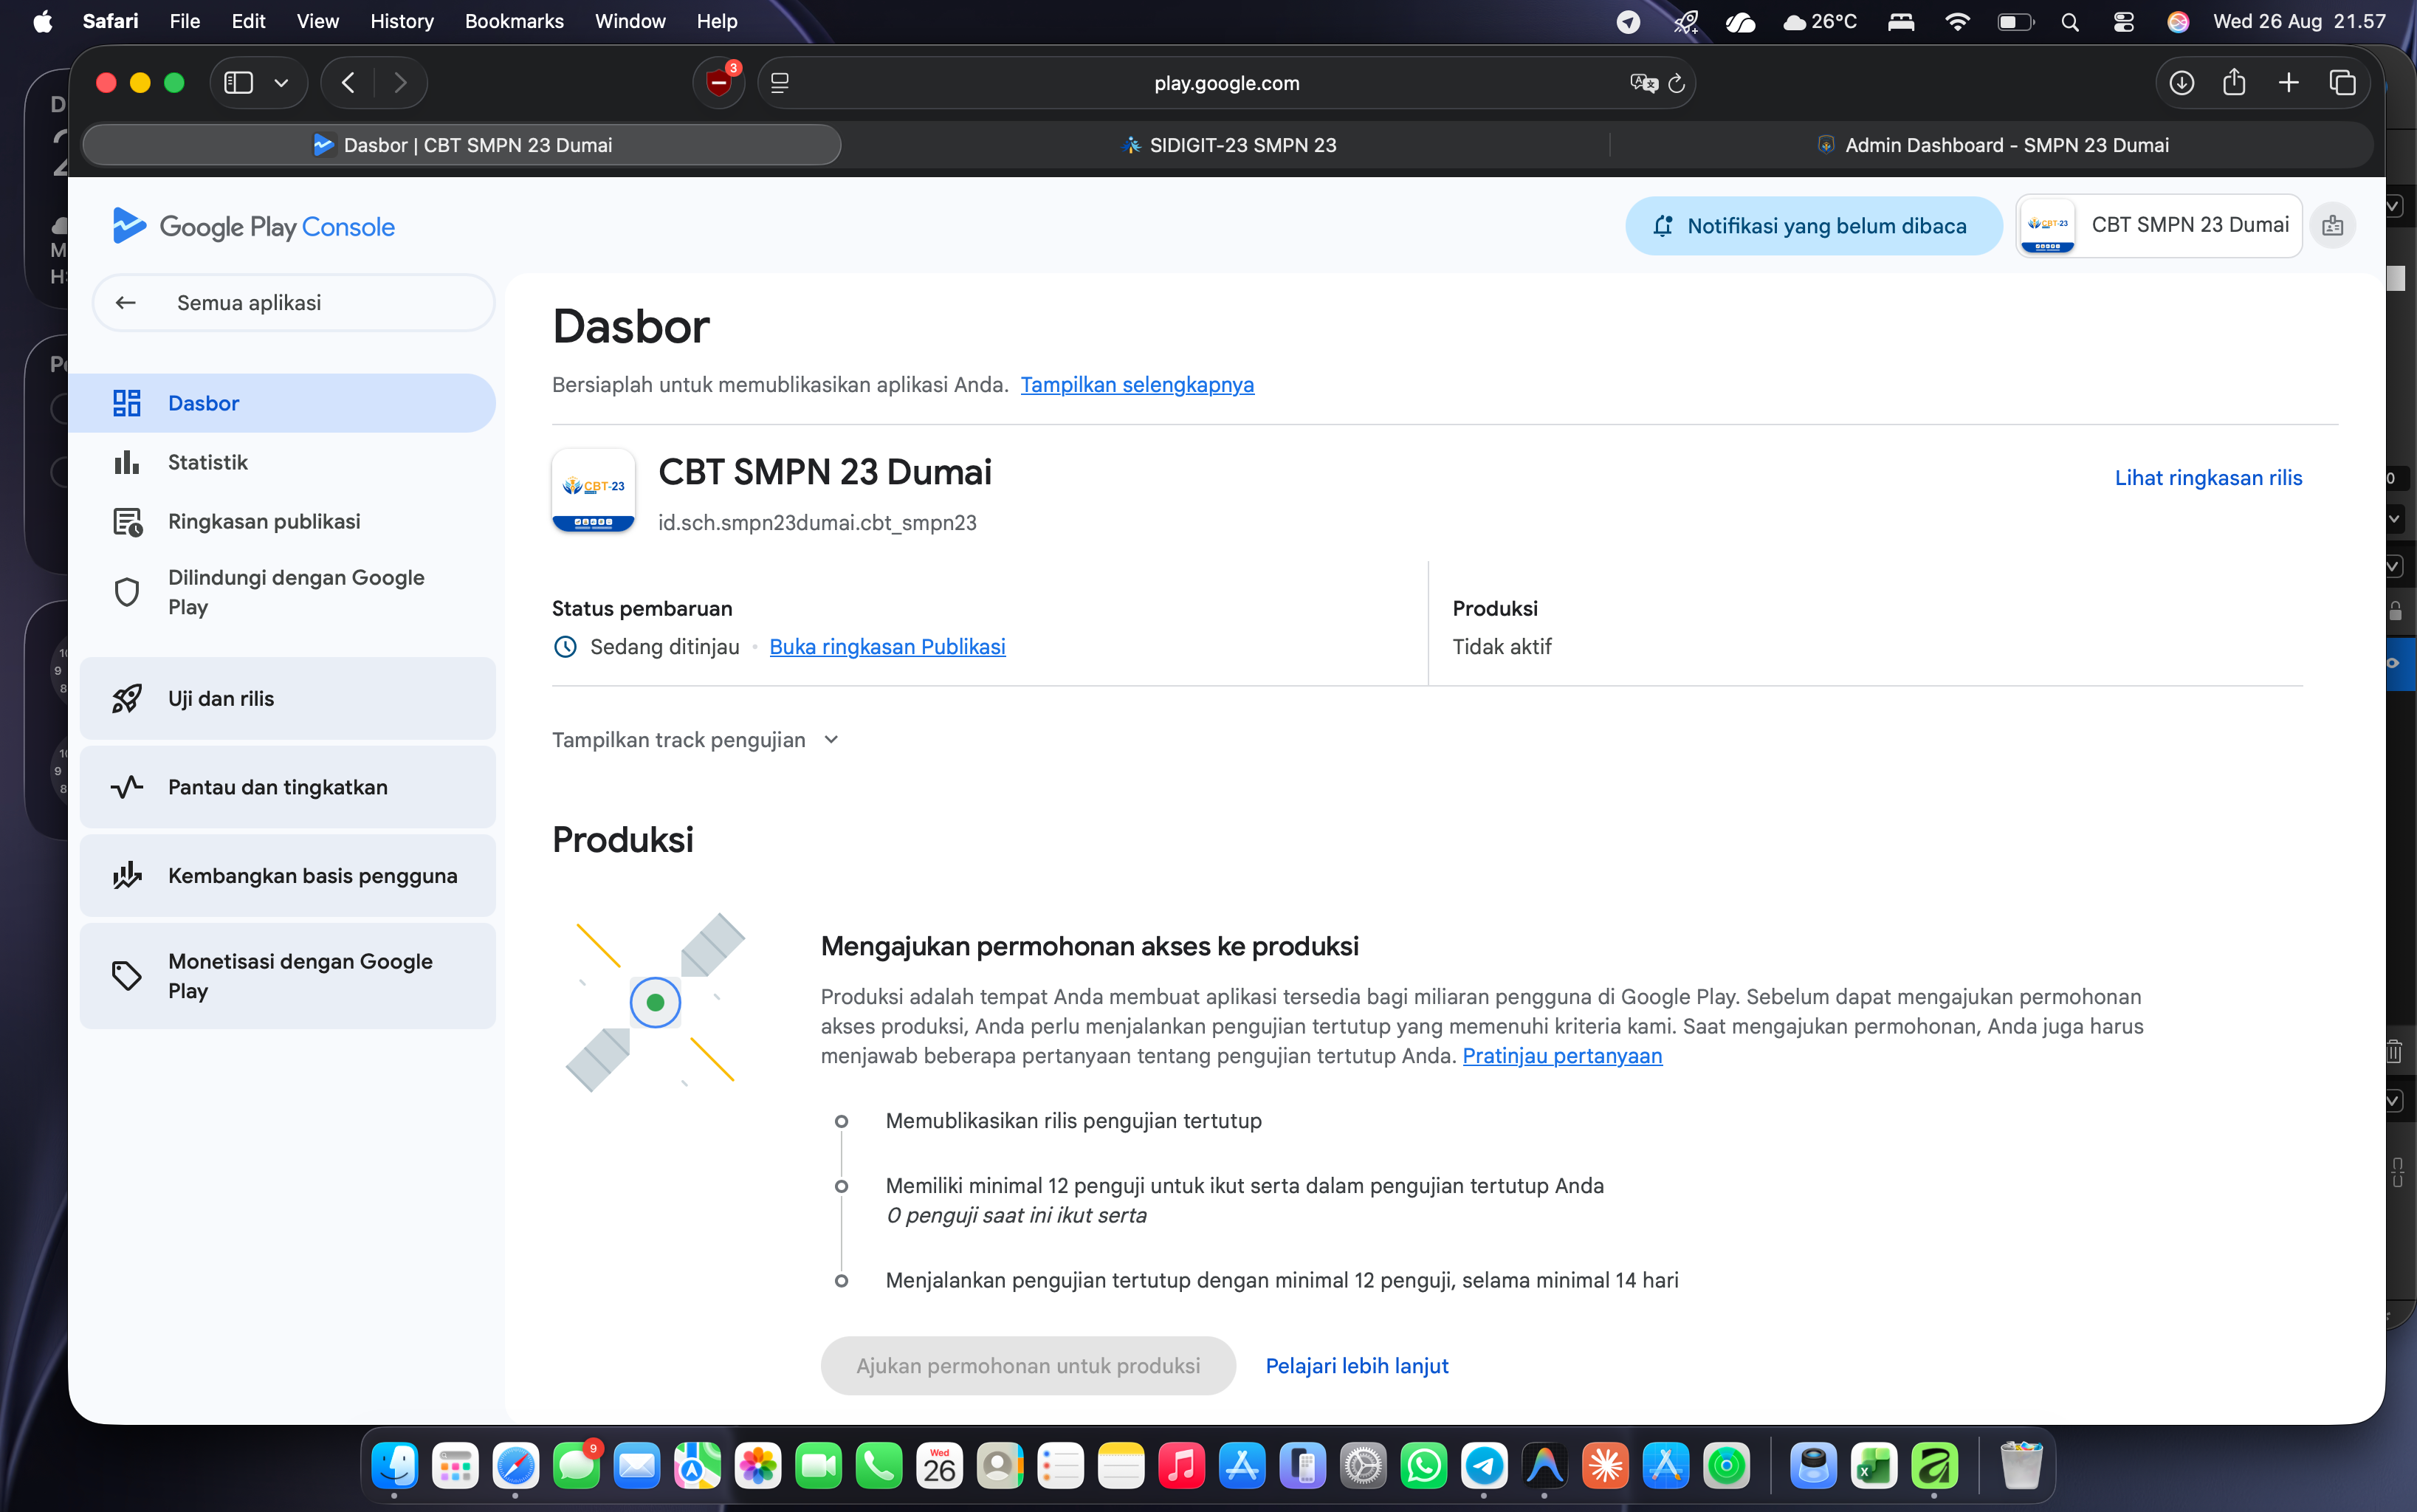Open Finder from the Dock
Image resolution: width=2417 pixels, height=1512 pixels.
point(394,1466)
